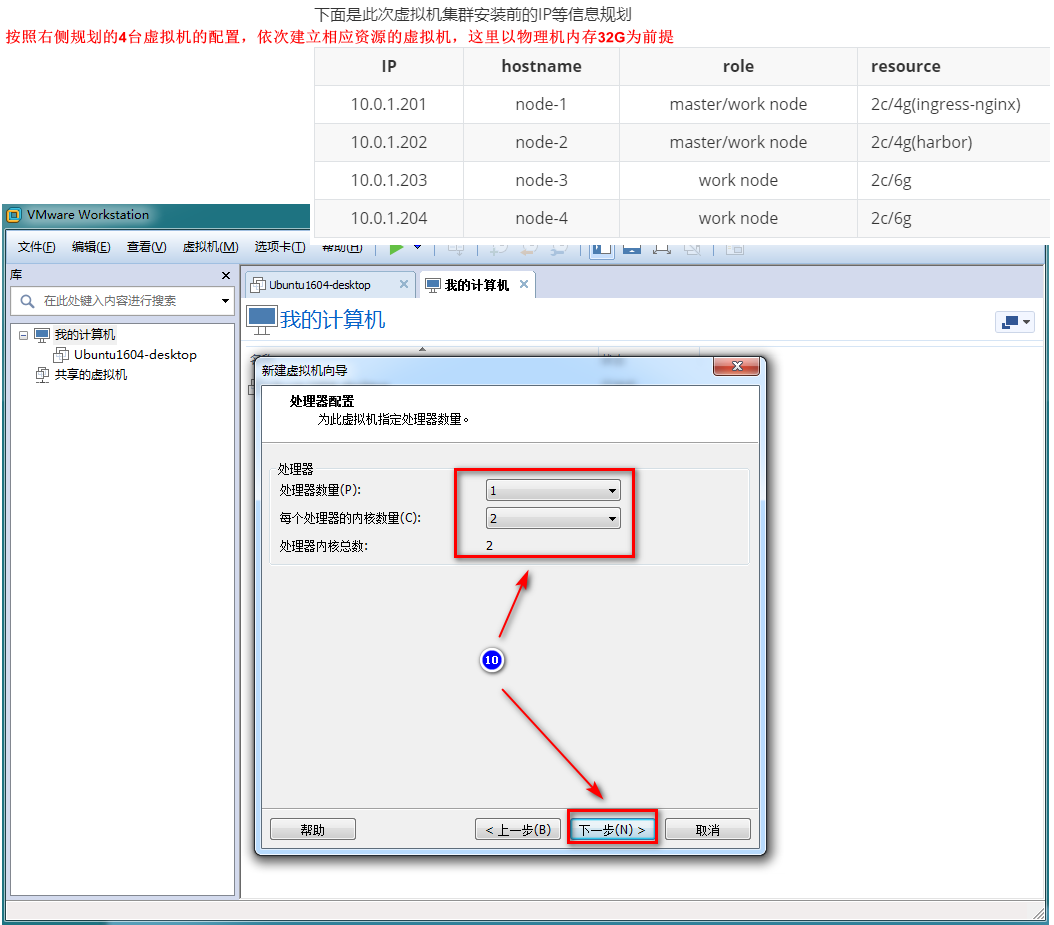This screenshot has height=925, width=1054.
Task: Click the 共享的虚拟机 icon in library
Action: (42, 375)
